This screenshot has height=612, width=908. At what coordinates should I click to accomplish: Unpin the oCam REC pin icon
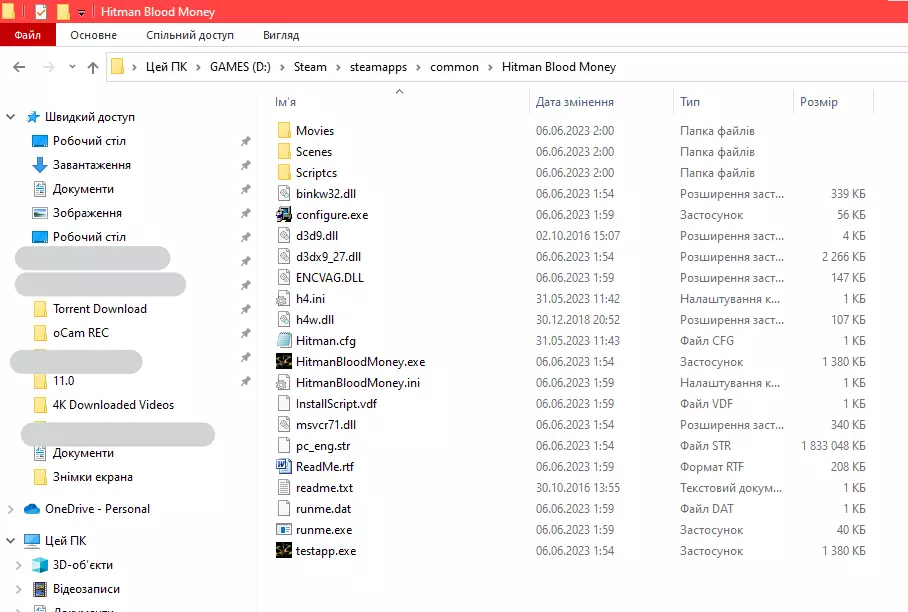(x=246, y=333)
